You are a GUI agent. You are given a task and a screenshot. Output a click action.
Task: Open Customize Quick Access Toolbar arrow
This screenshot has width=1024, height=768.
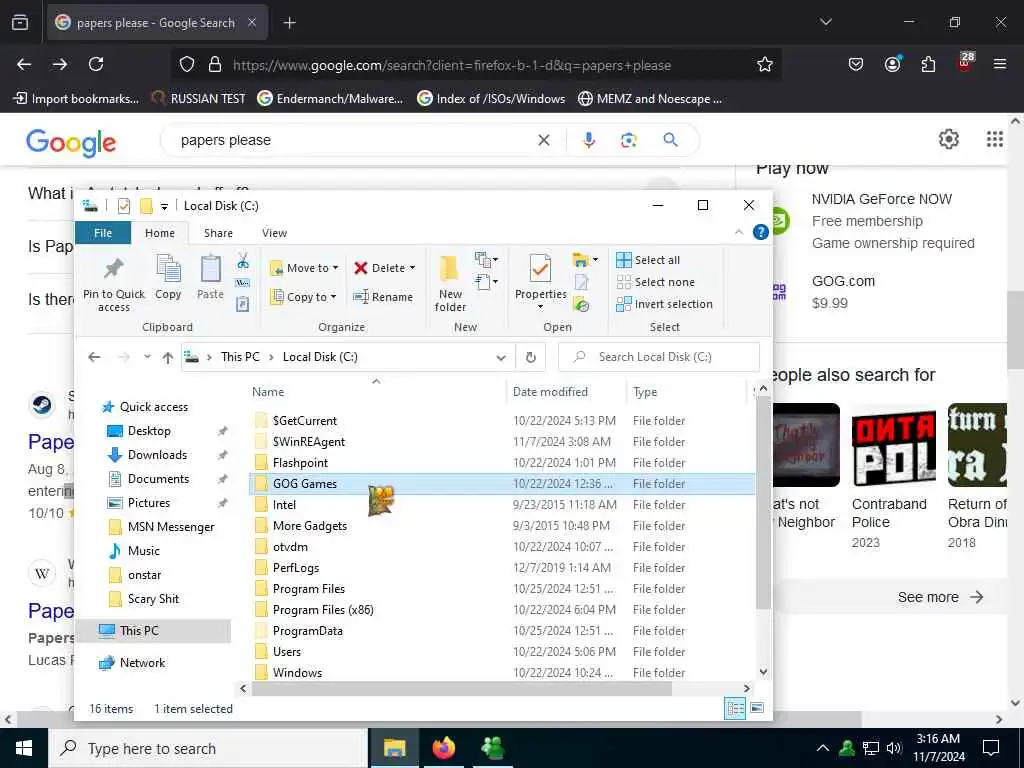pyautogui.click(x=164, y=206)
